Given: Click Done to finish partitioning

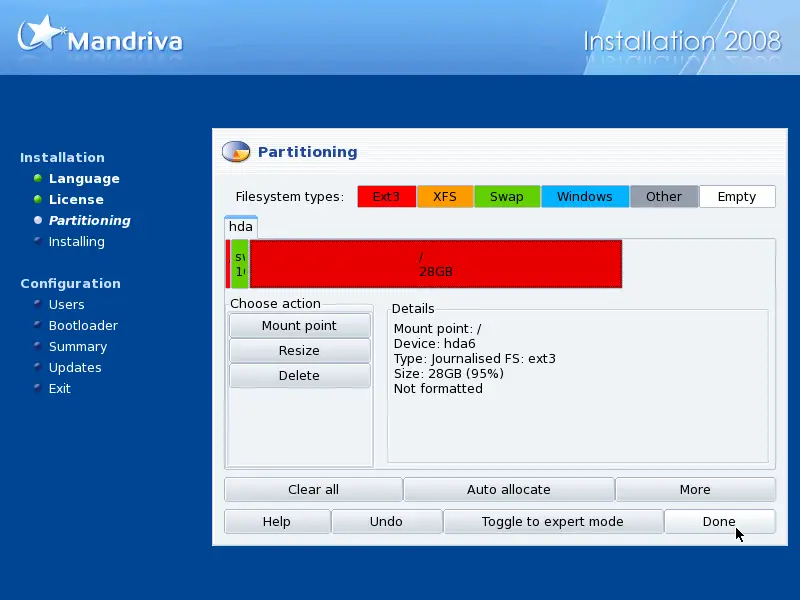Looking at the screenshot, I should [x=719, y=521].
